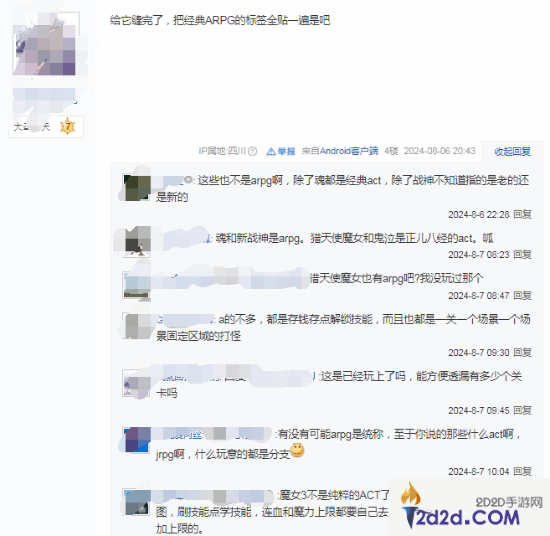This screenshot has width=550, height=536.
Task: Open the Android客户端 link
Action: click(x=349, y=151)
